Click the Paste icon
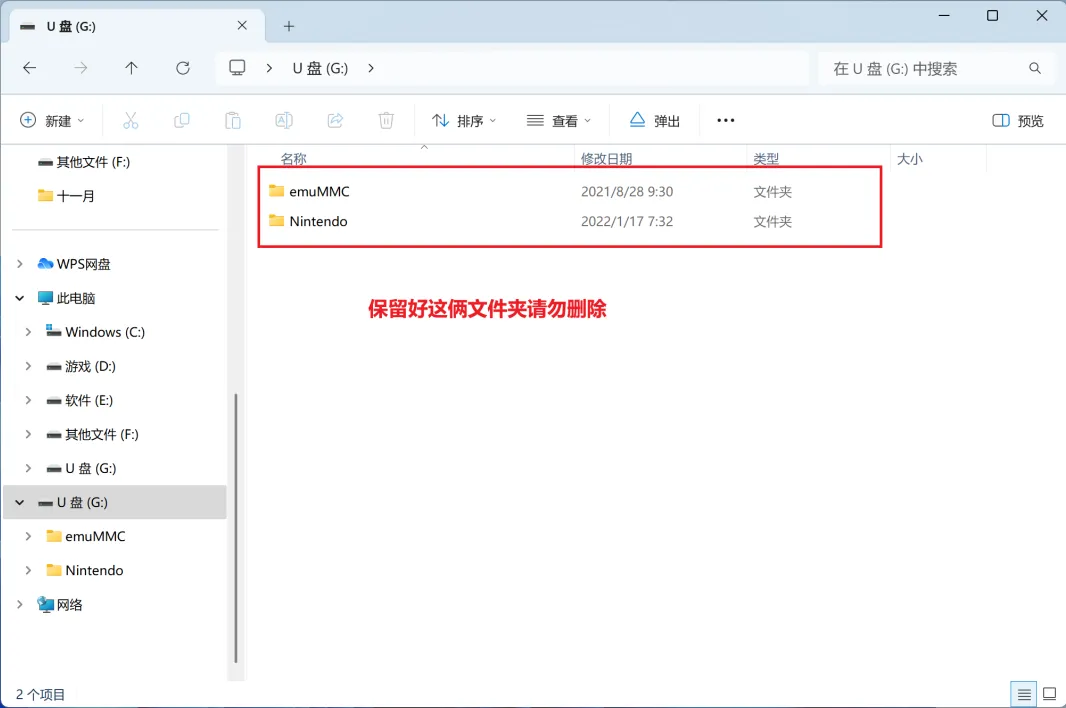This screenshot has height=708, width=1066. coord(232,119)
